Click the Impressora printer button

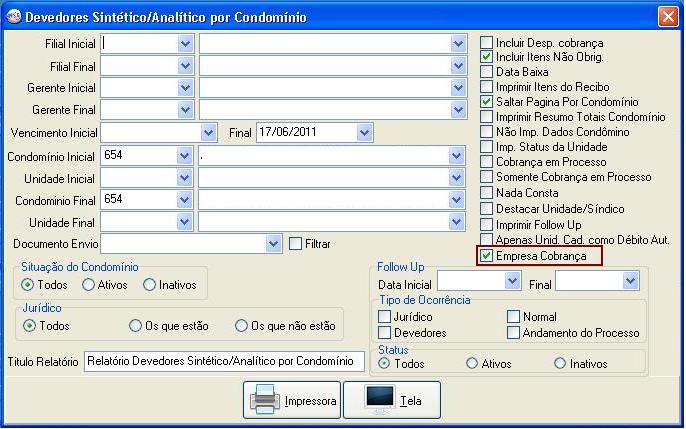pos(293,400)
